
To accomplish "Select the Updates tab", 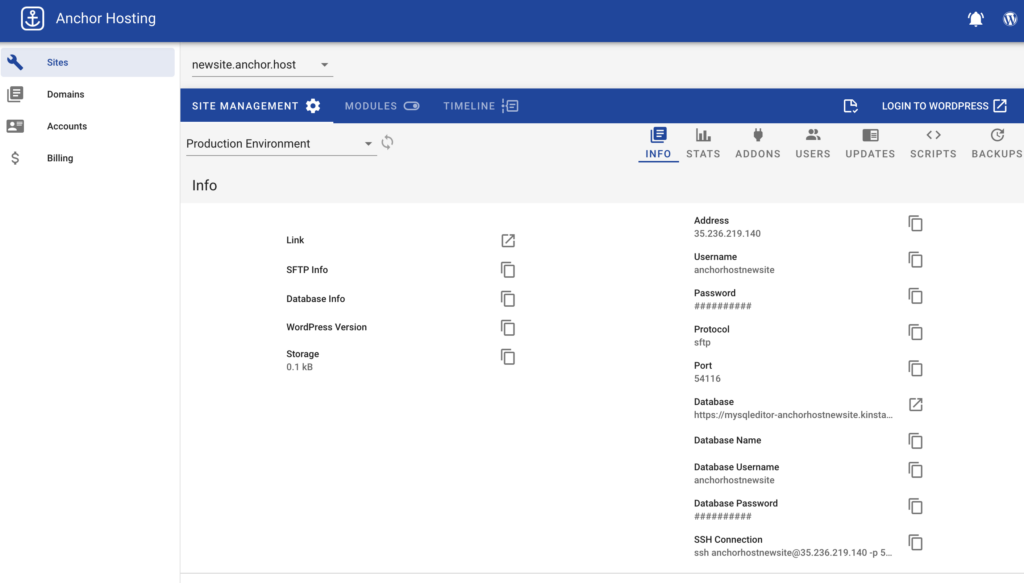I will coord(871,144).
